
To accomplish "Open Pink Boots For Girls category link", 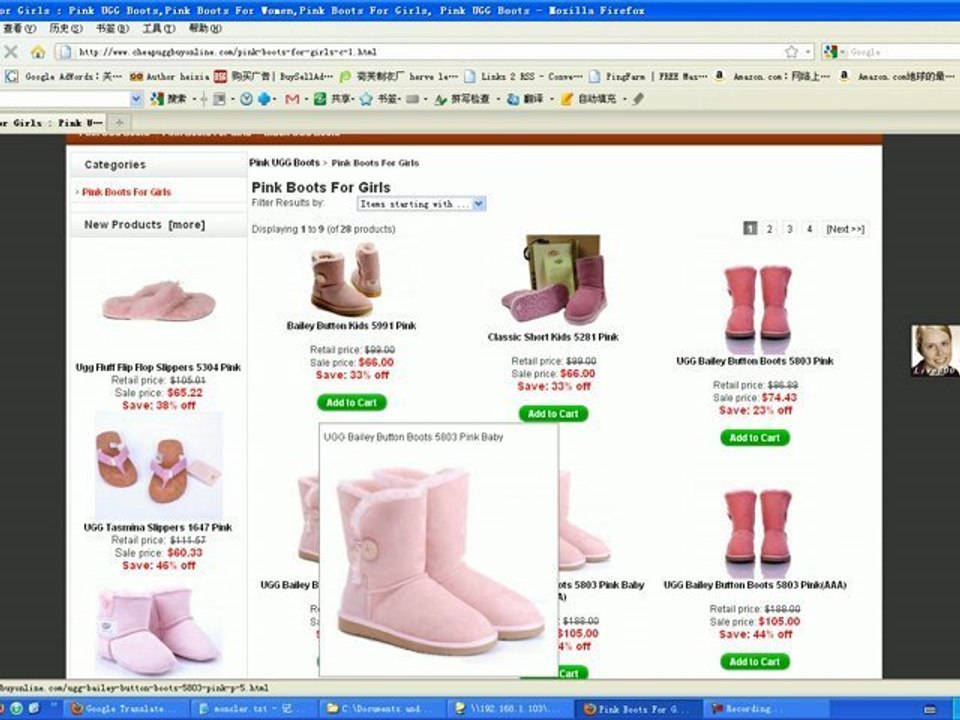I will [127, 192].
